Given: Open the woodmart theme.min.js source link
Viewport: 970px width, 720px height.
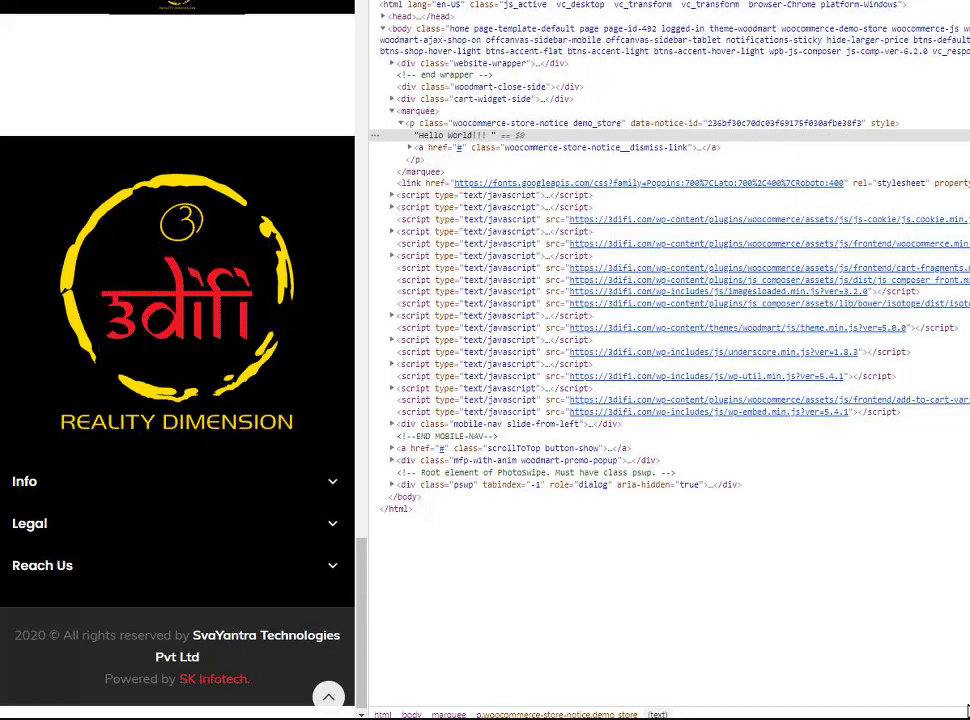Looking at the screenshot, I should coord(737,328).
